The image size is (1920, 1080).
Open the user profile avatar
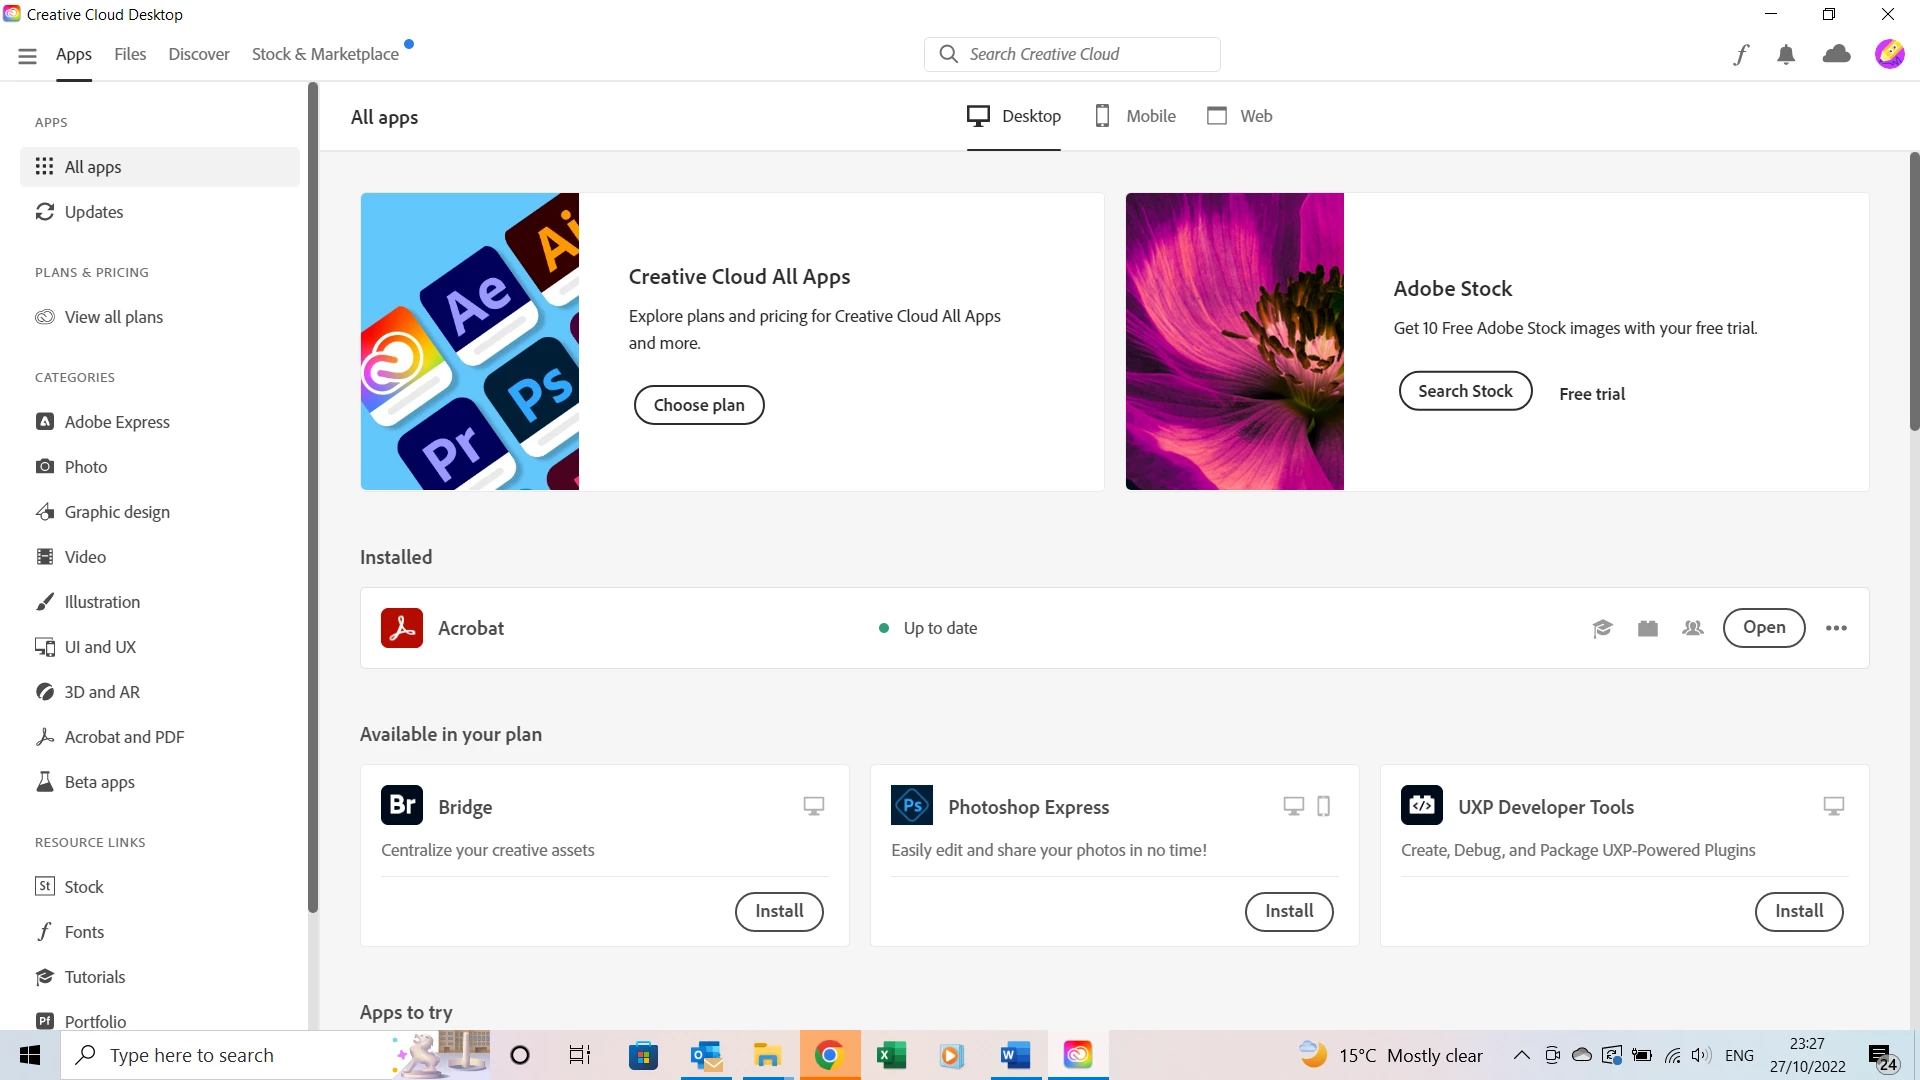(1889, 54)
